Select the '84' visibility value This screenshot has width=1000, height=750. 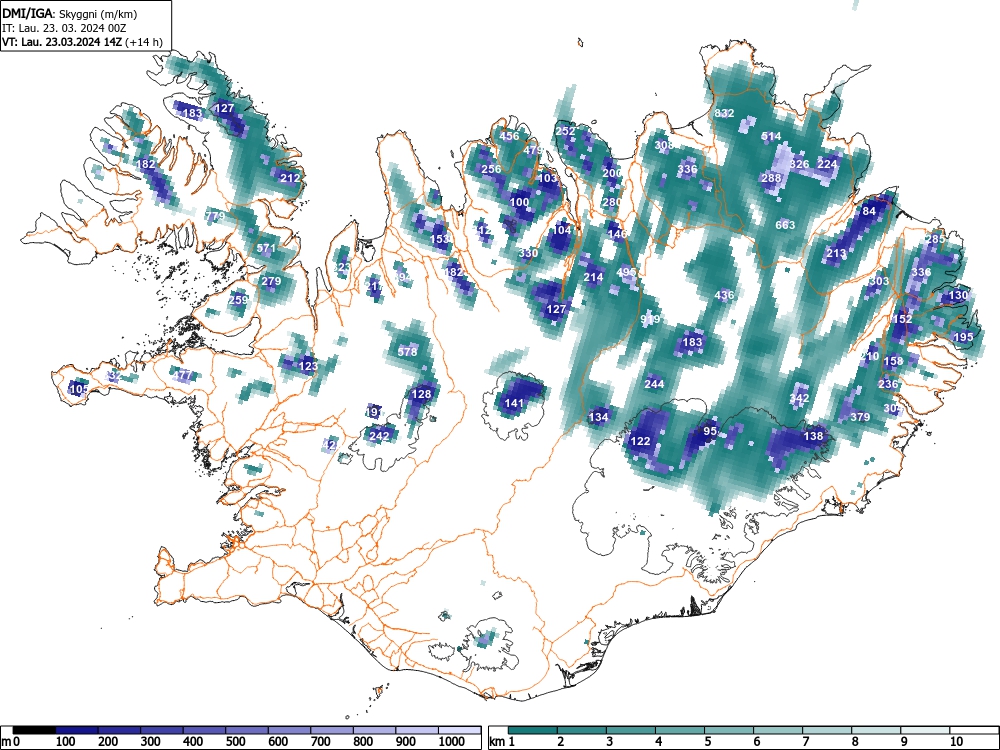869,211
